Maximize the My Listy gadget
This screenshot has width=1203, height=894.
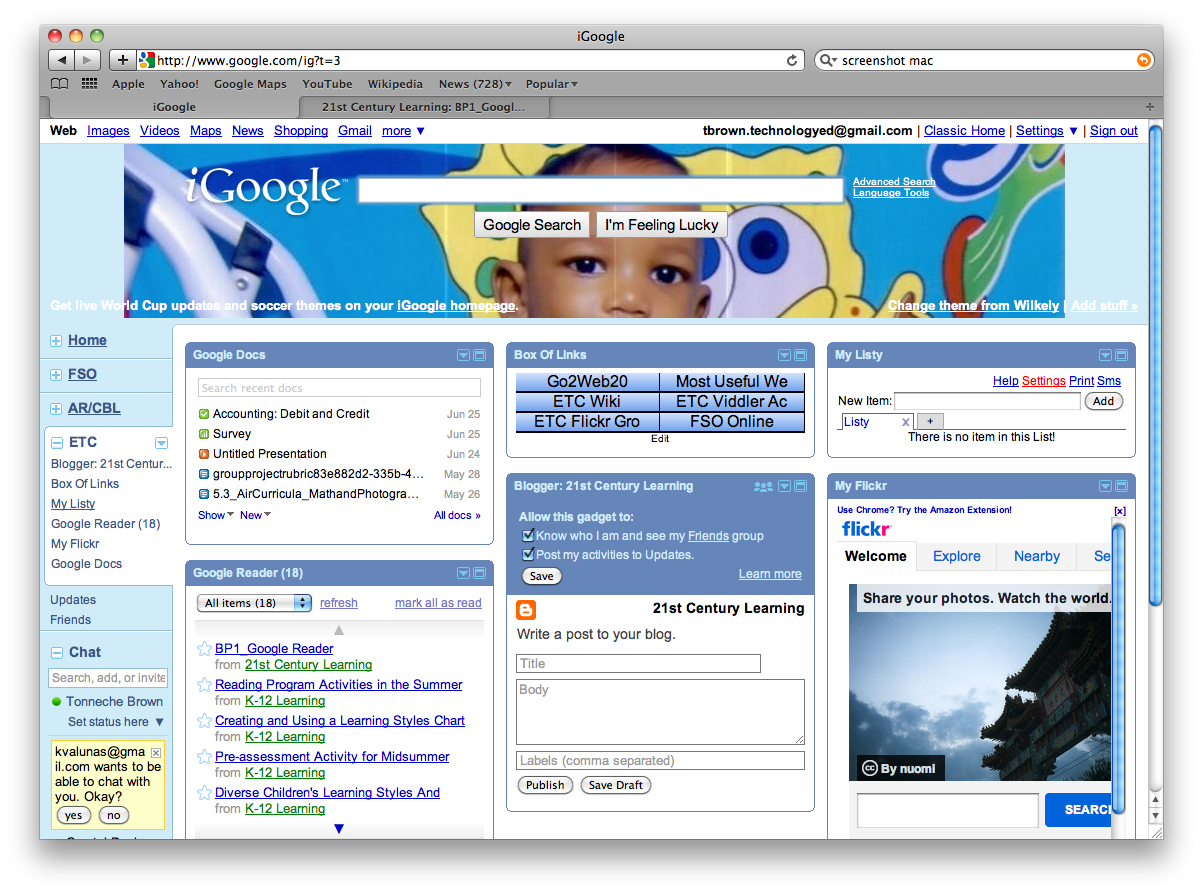pyautogui.click(x=1121, y=355)
